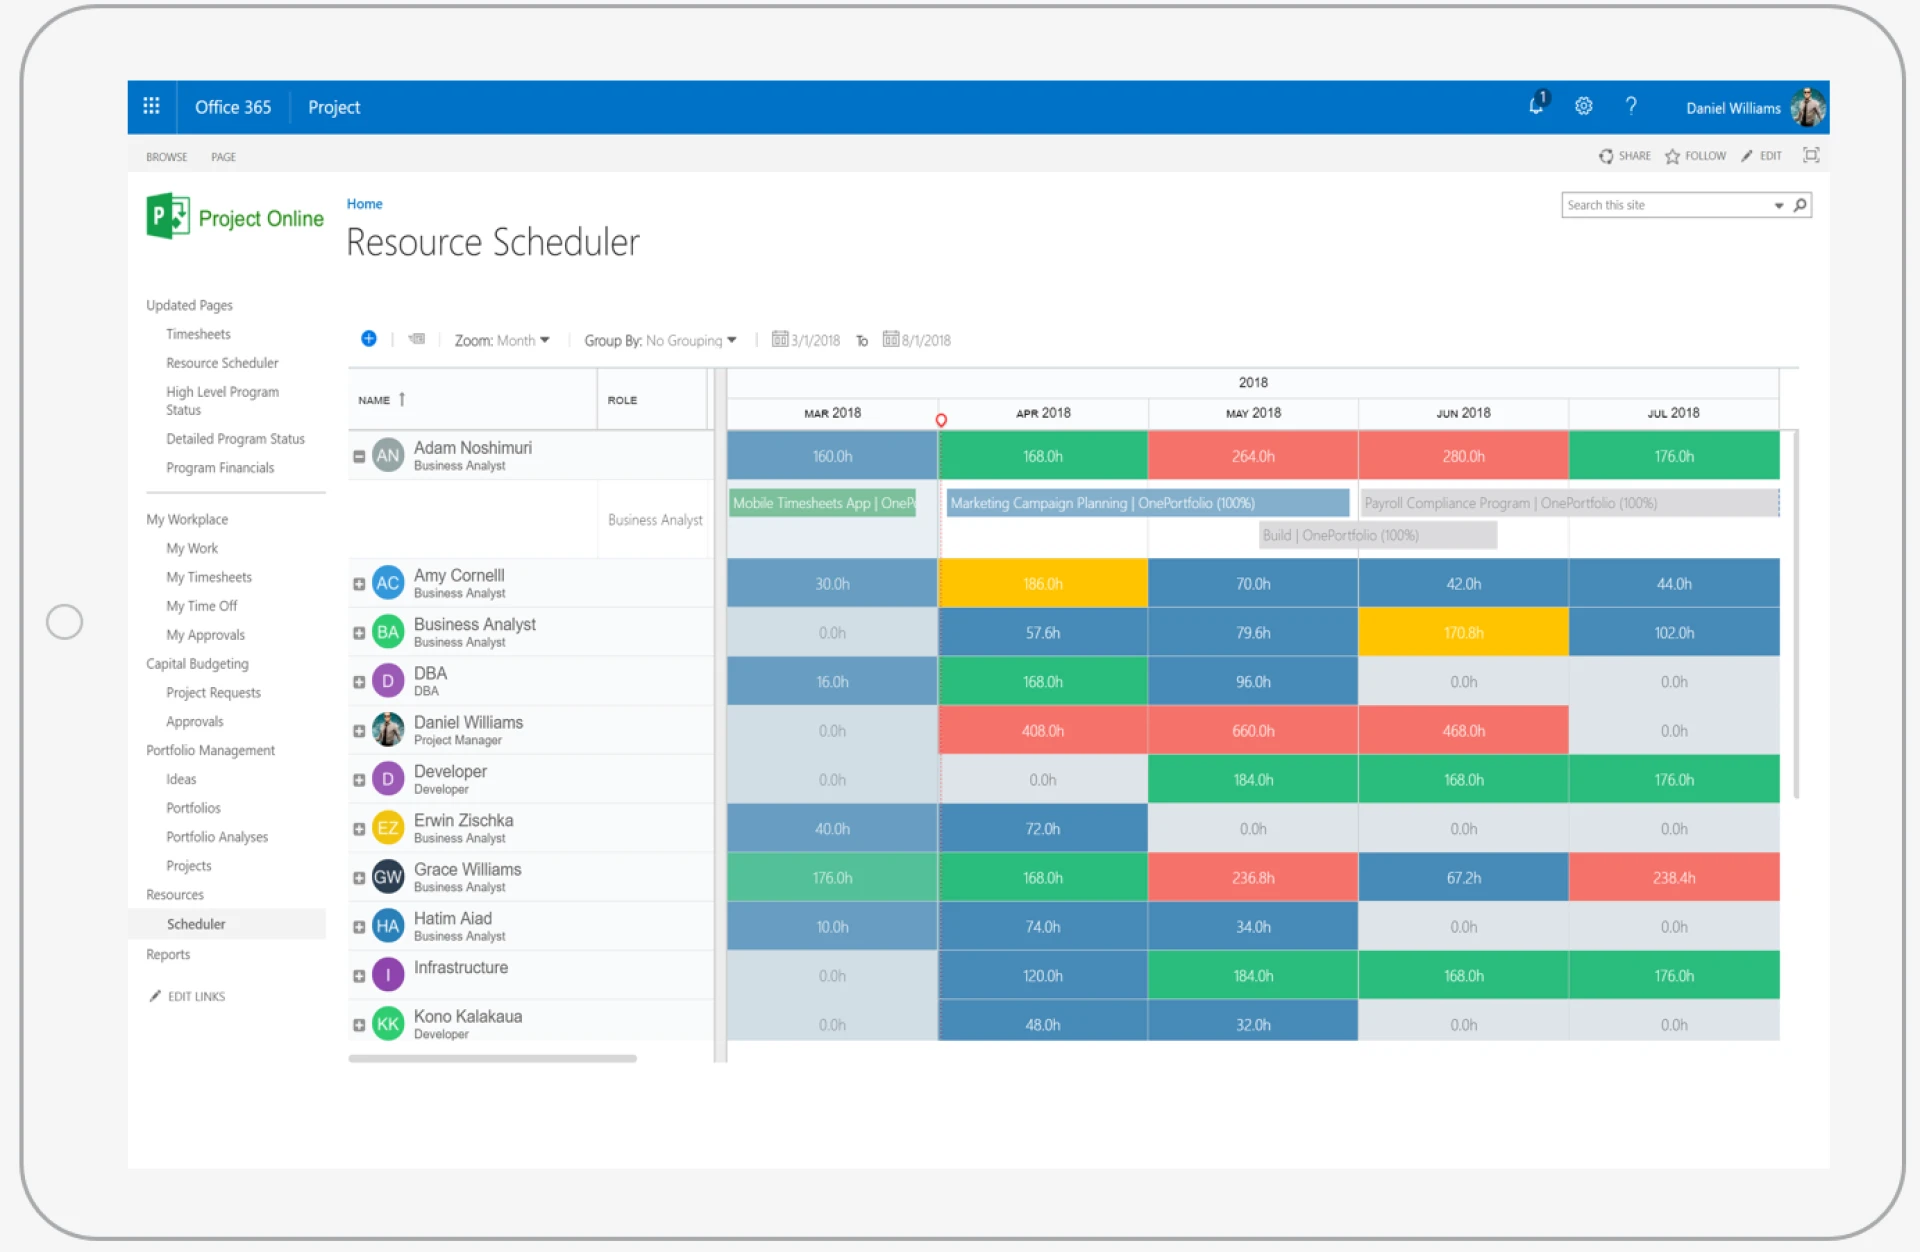1920x1252 pixels.
Task: Enter focus mode with the full-screen toggle
Action: pos(1811,155)
